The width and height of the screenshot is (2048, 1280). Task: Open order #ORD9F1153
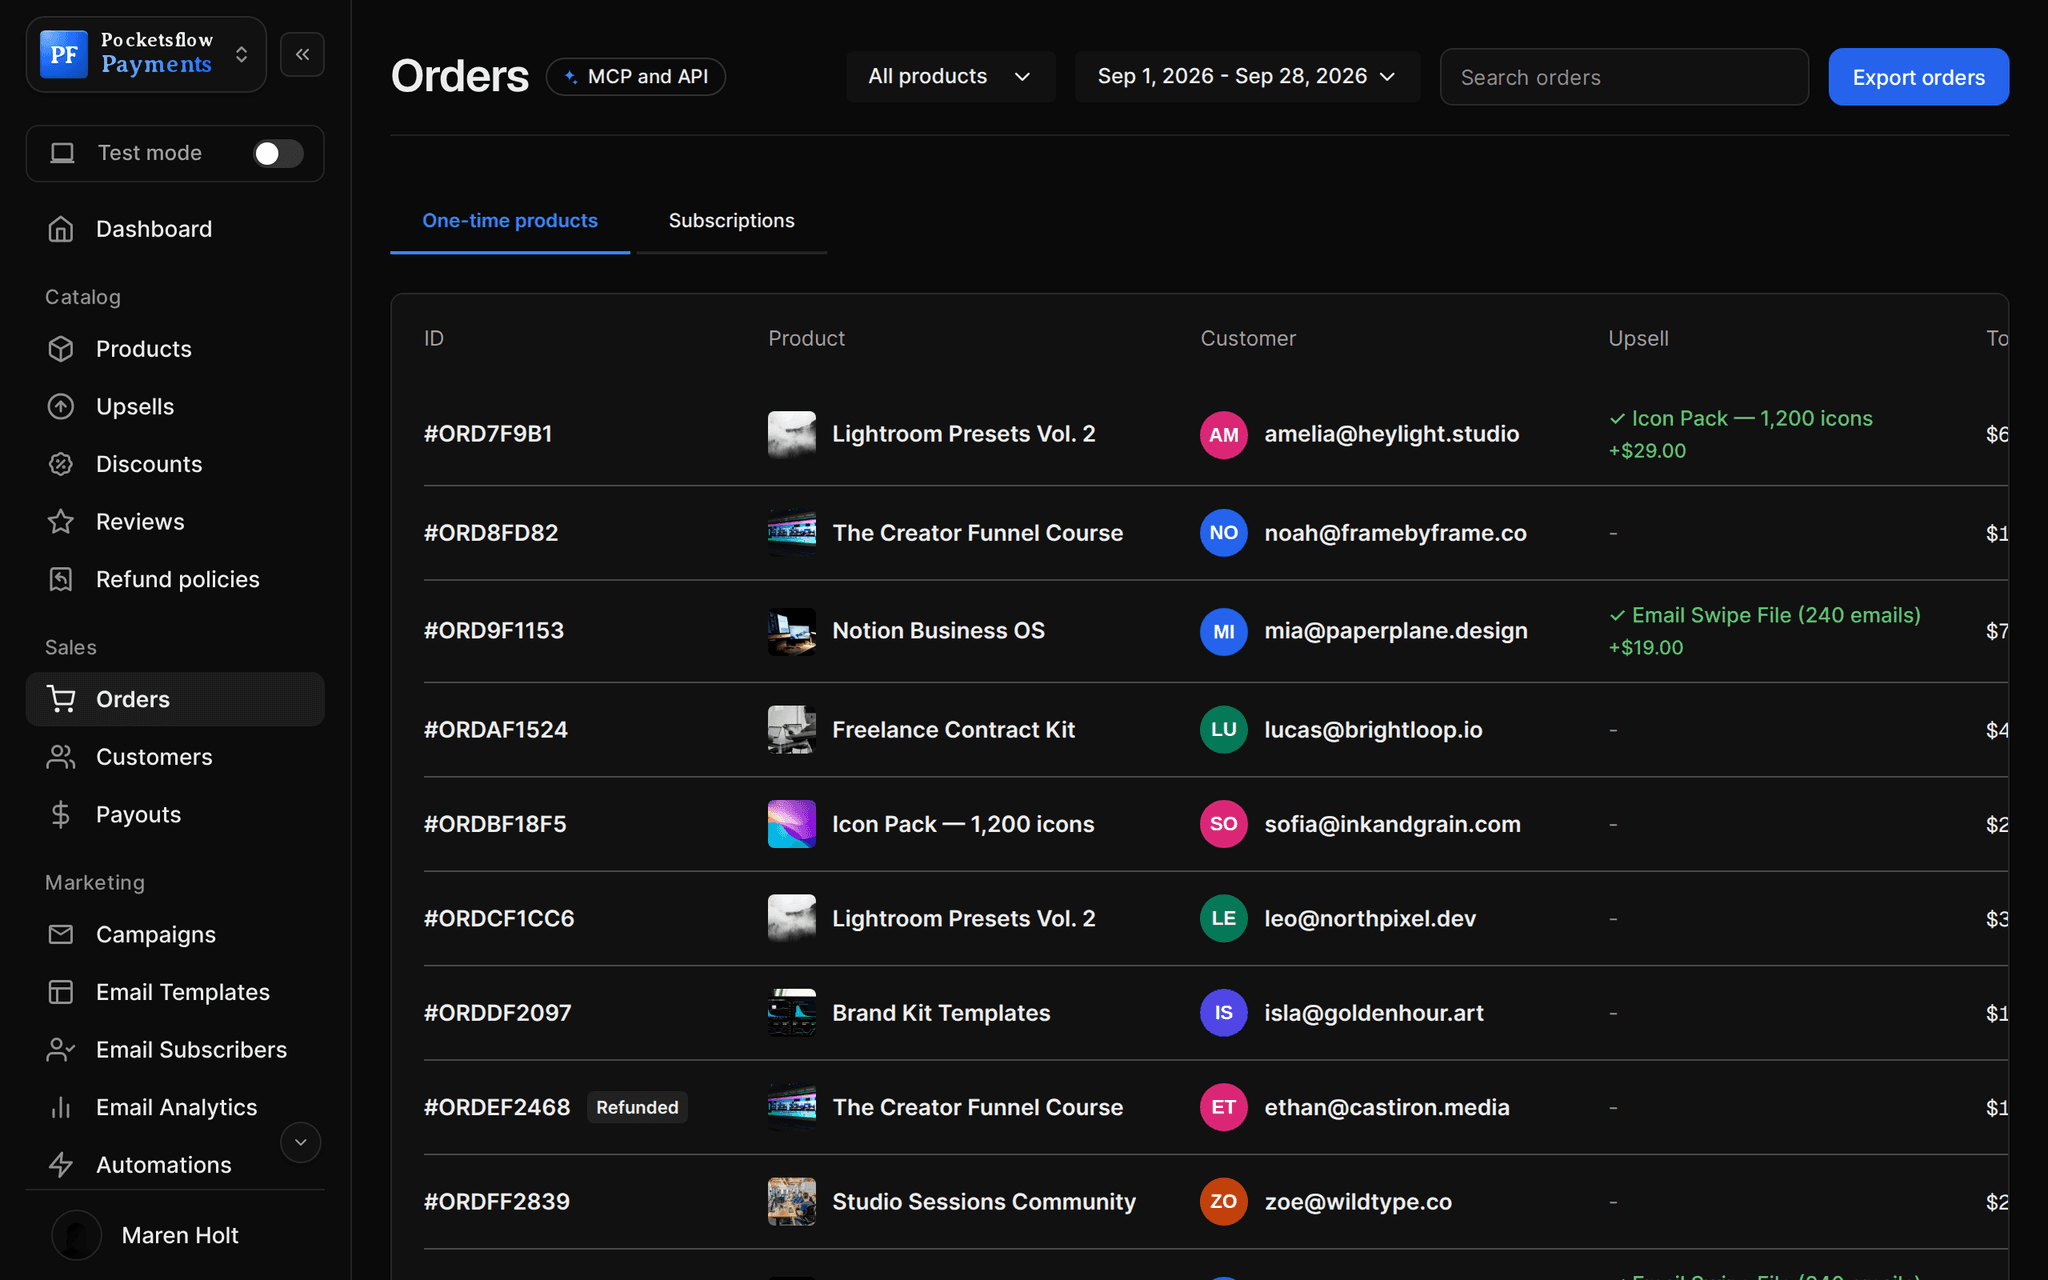(494, 631)
